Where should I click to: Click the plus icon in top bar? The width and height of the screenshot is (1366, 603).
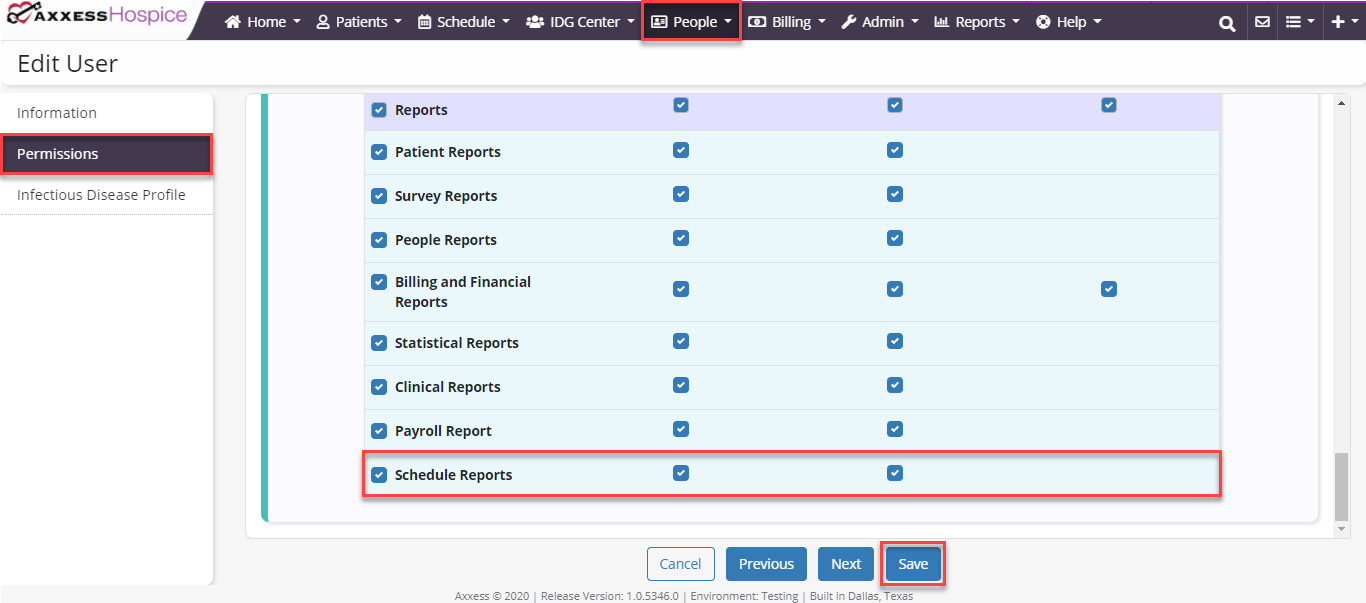[1339, 22]
